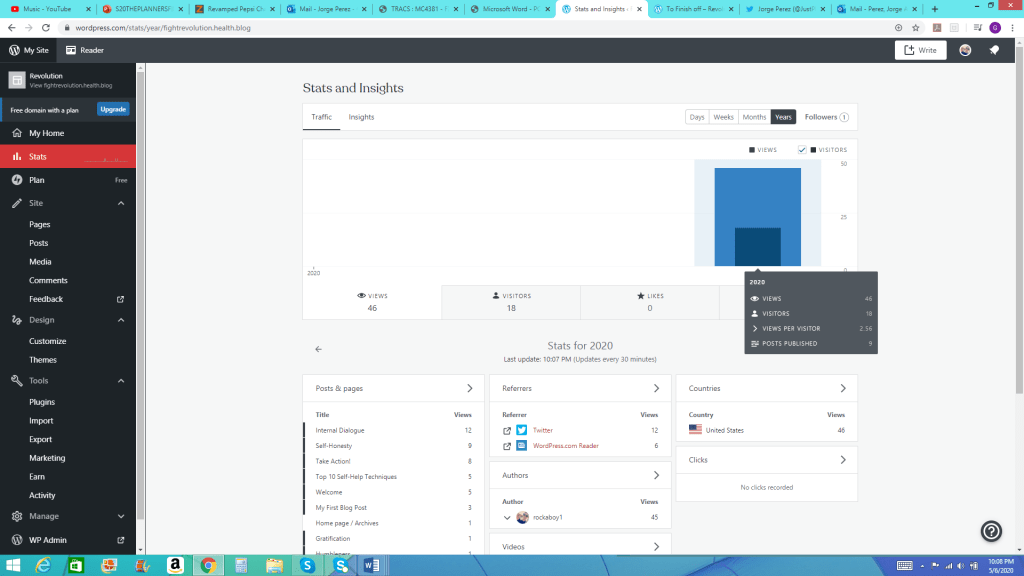1024x576 pixels.
Task: Click the Reader icon in the top bar
Action: point(71,50)
